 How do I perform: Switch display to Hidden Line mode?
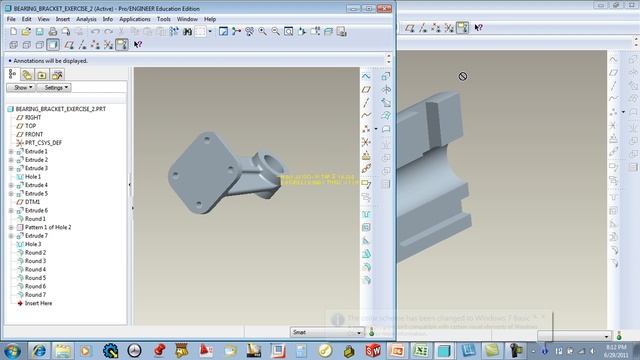[26, 44]
